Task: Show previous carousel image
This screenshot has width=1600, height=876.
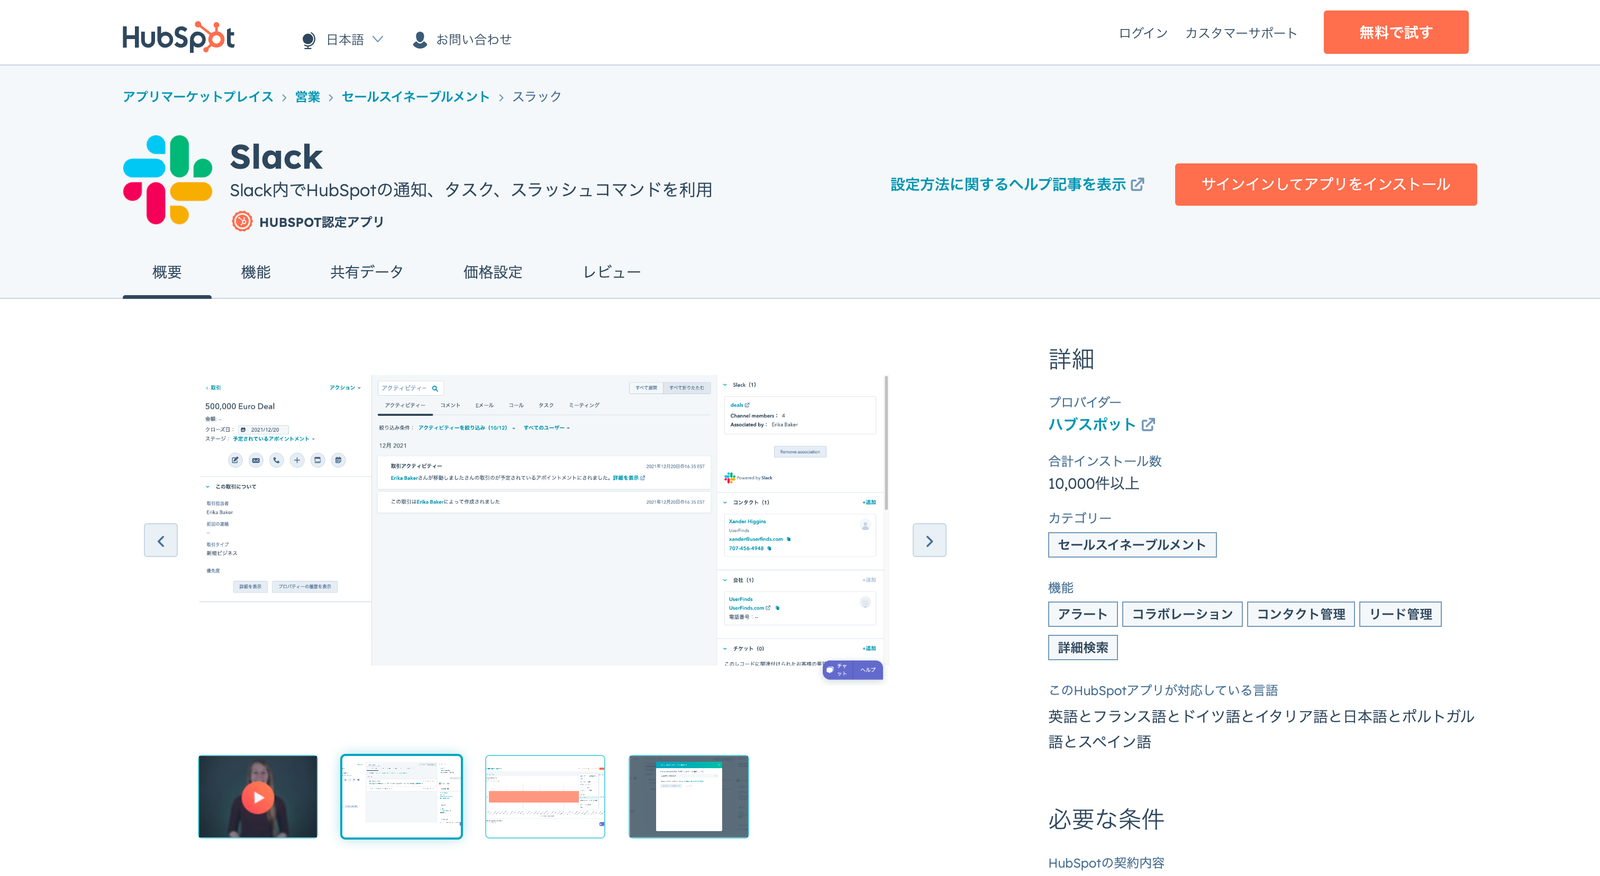Action: point(161,541)
